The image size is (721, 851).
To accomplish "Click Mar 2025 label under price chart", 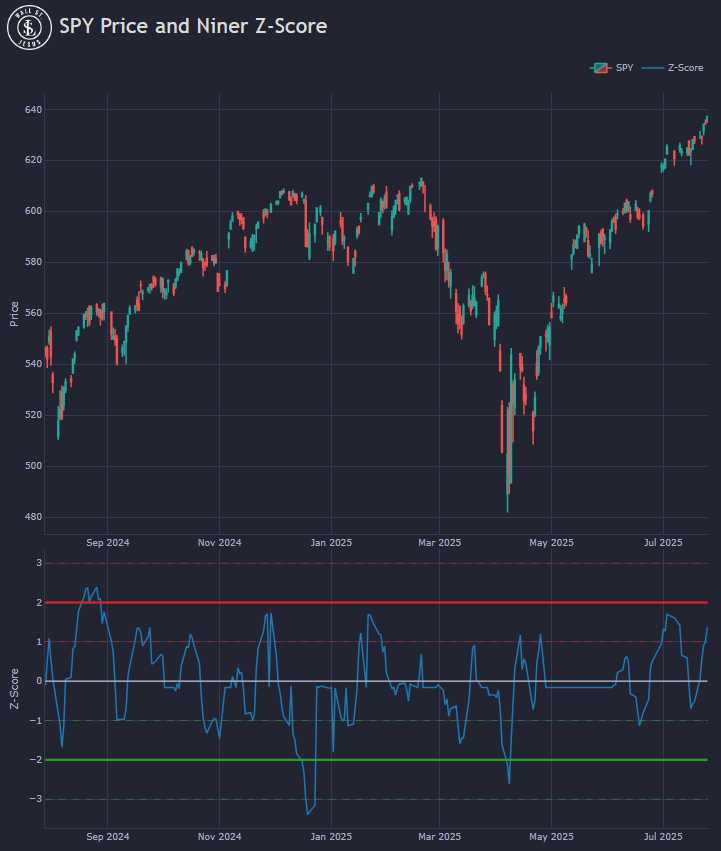I will pyautogui.click(x=439, y=543).
